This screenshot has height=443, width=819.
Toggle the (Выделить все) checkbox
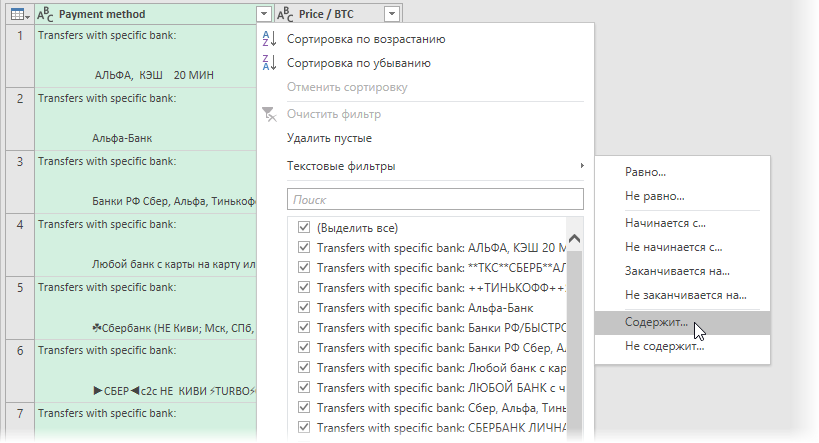(x=303, y=227)
